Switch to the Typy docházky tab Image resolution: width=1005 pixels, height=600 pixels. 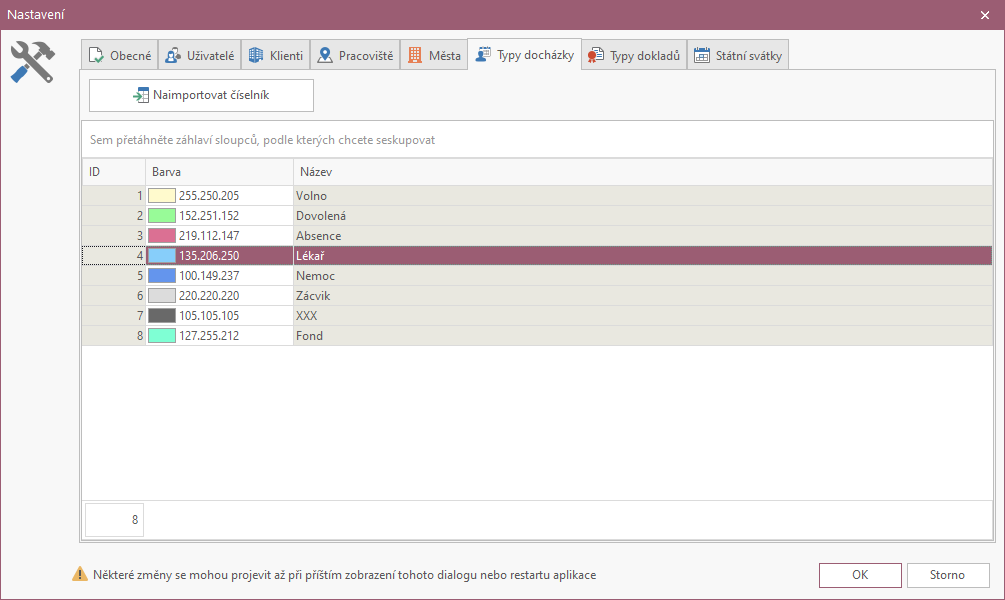pyautogui.click(x=525, y=55)
